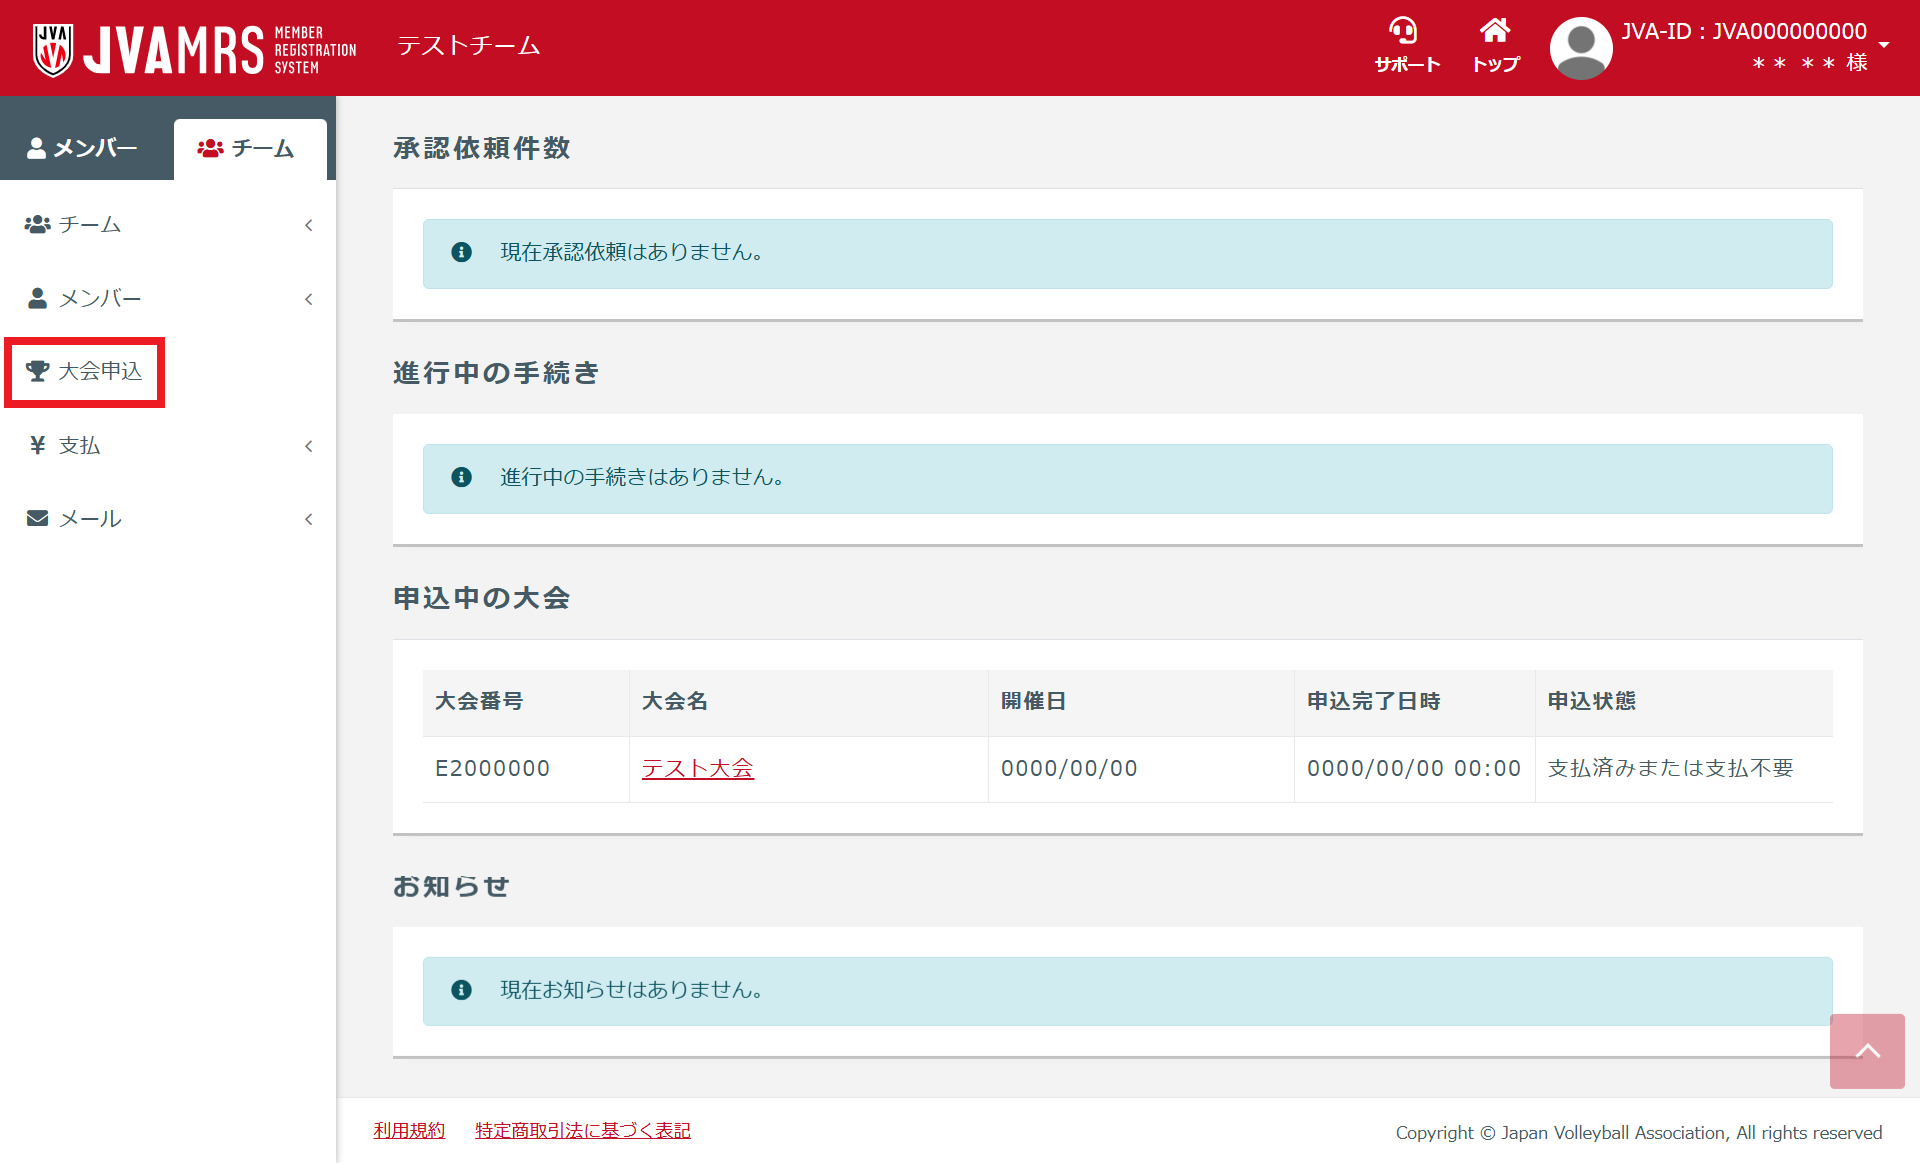This screenshot has height=1165, width=1920.
Task: Go to top via the house icon
Action: (1495, 31)
